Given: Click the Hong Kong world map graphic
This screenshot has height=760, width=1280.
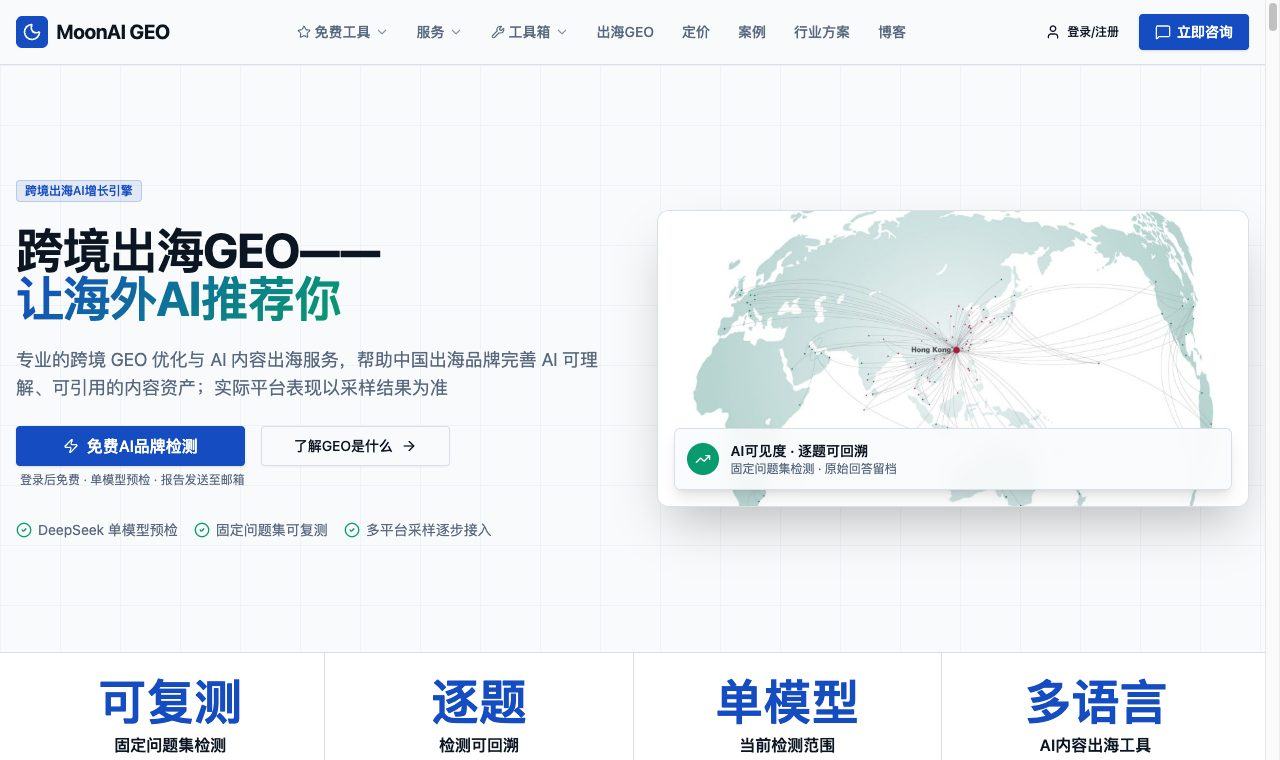Looking at the screenshot, I should pos(952,358).
